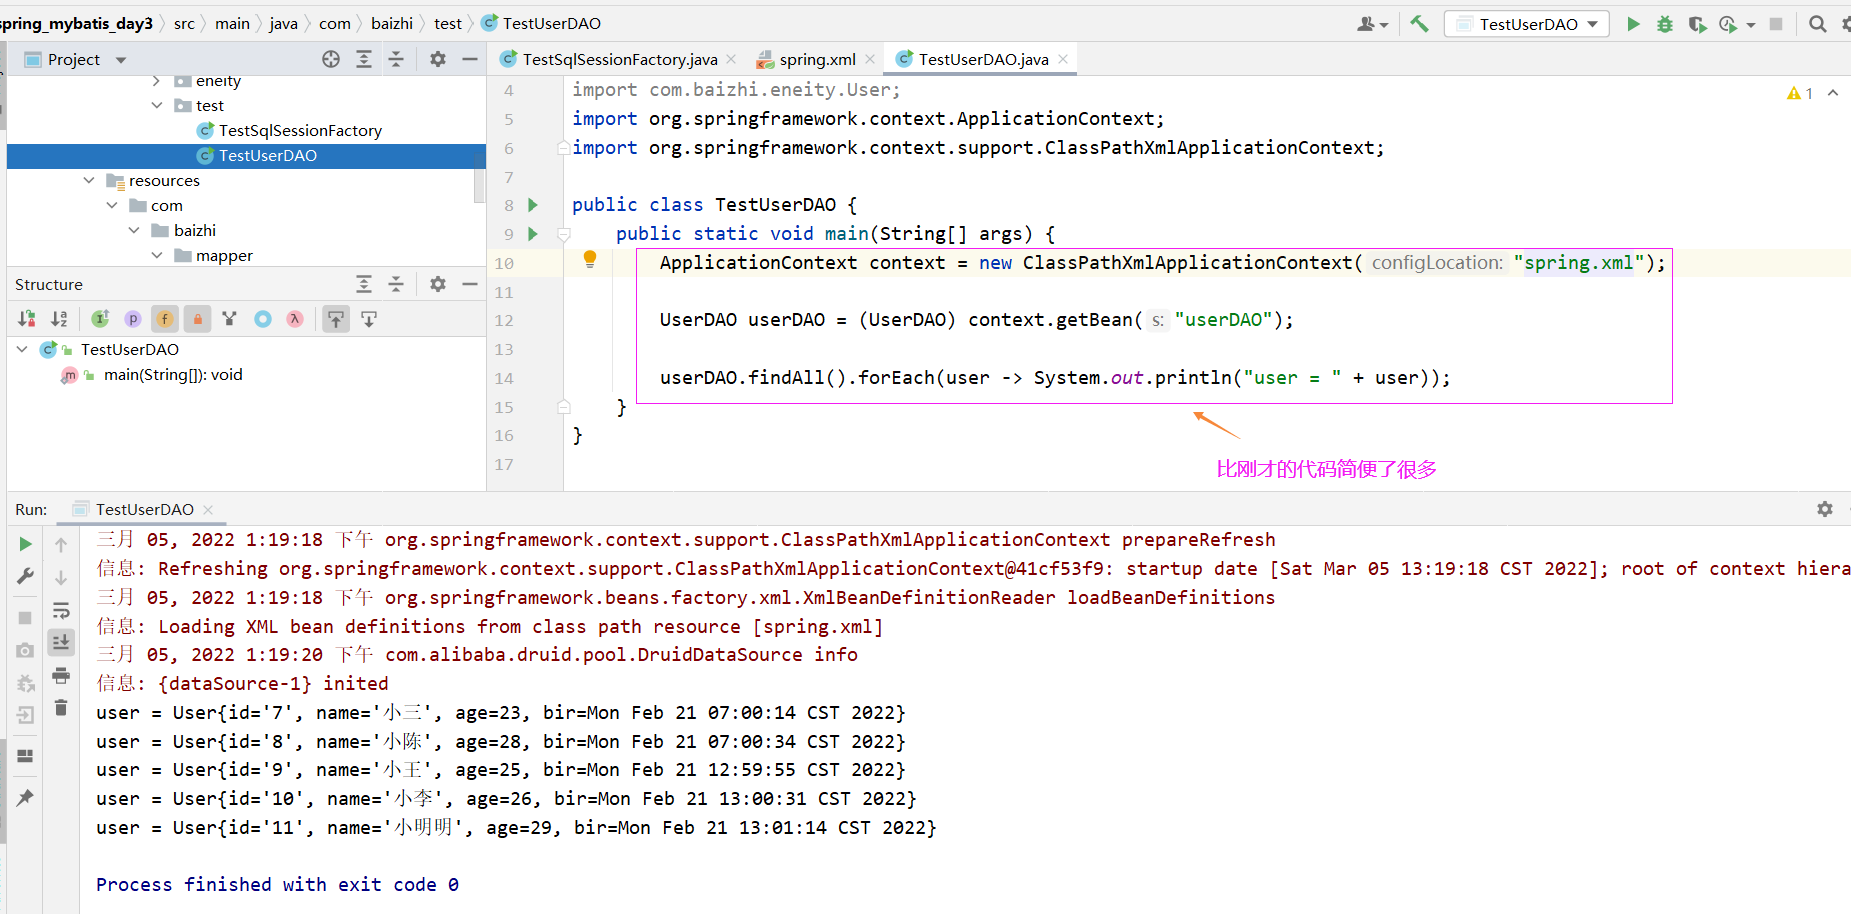
Task: Collapse TestUserDAO node in Structure panel
Action: pyautogui.click(x=22, y=349)
